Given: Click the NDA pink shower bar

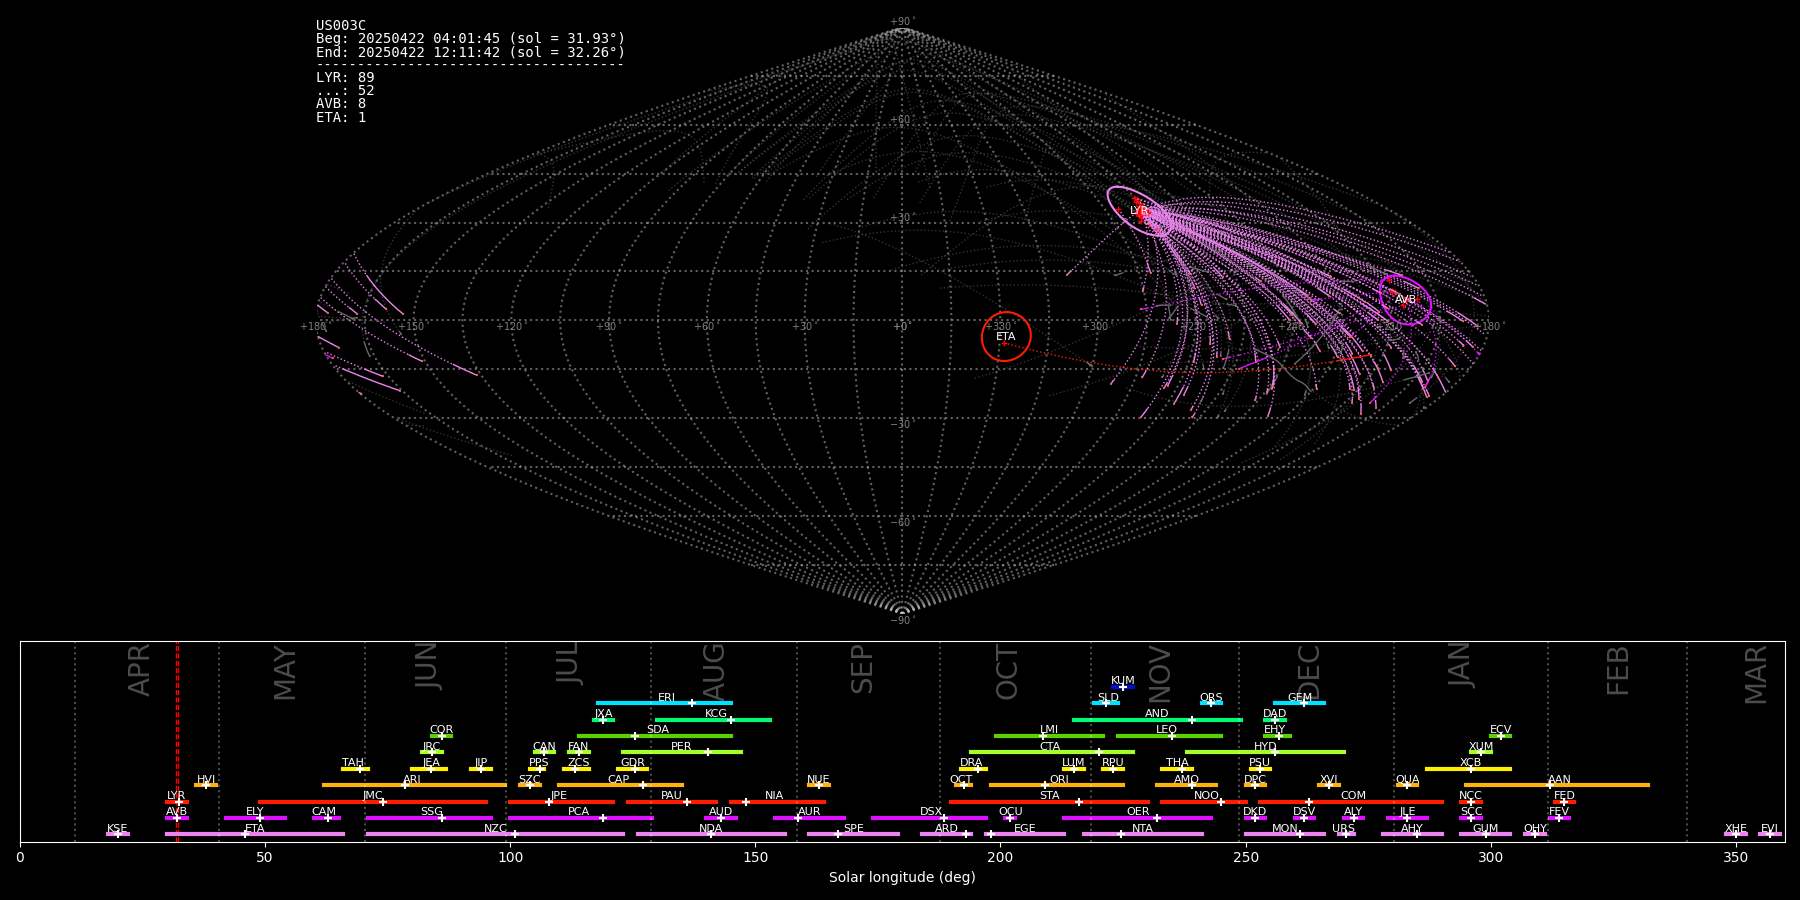Looking at the screenshot, I should (x=711, y=834).
